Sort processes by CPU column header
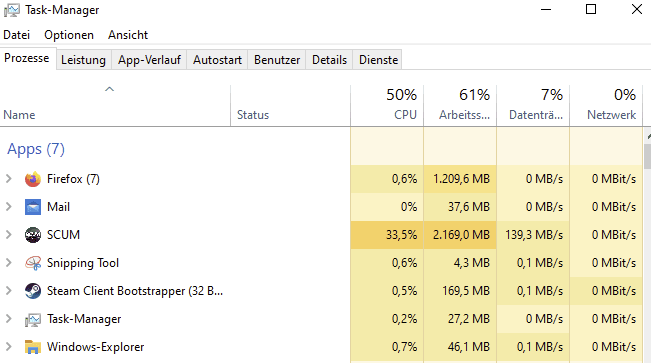 click(x=387, y=105)
